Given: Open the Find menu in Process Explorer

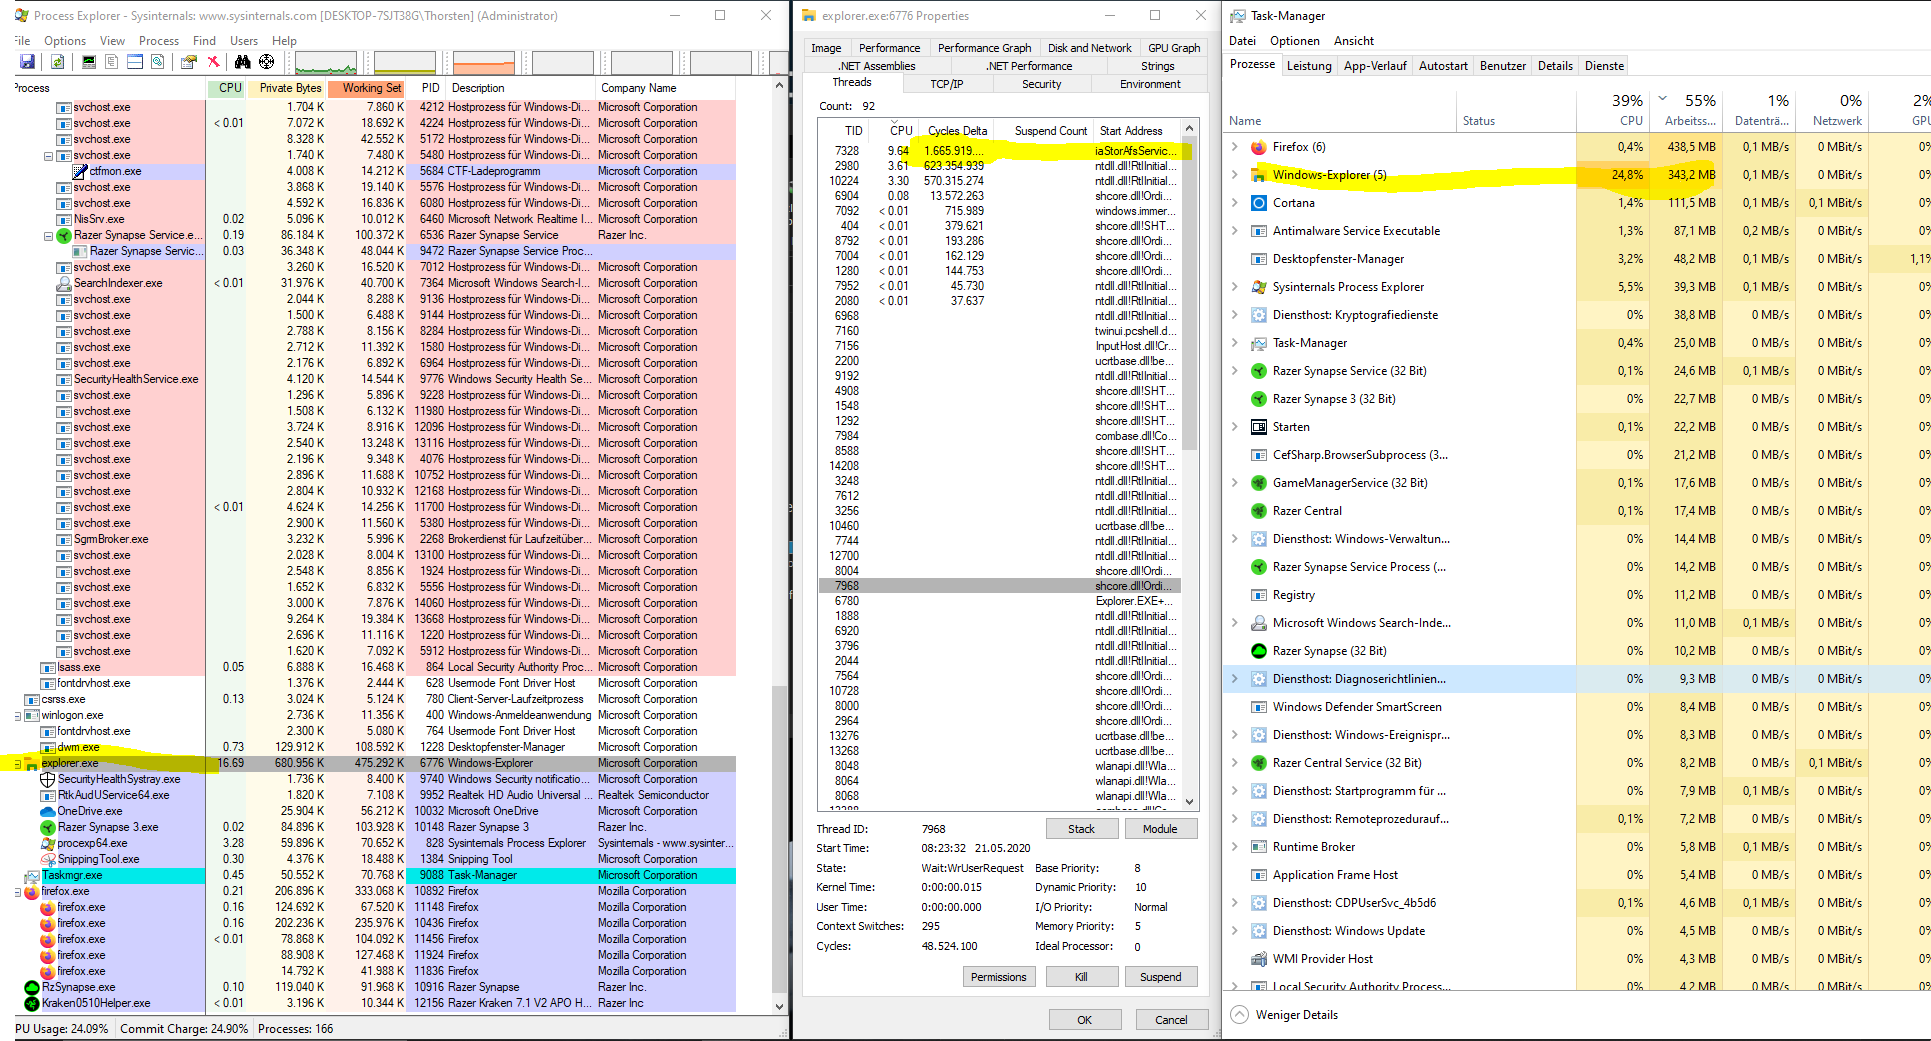Looking at the screenshot, I should tap(204, 41).
